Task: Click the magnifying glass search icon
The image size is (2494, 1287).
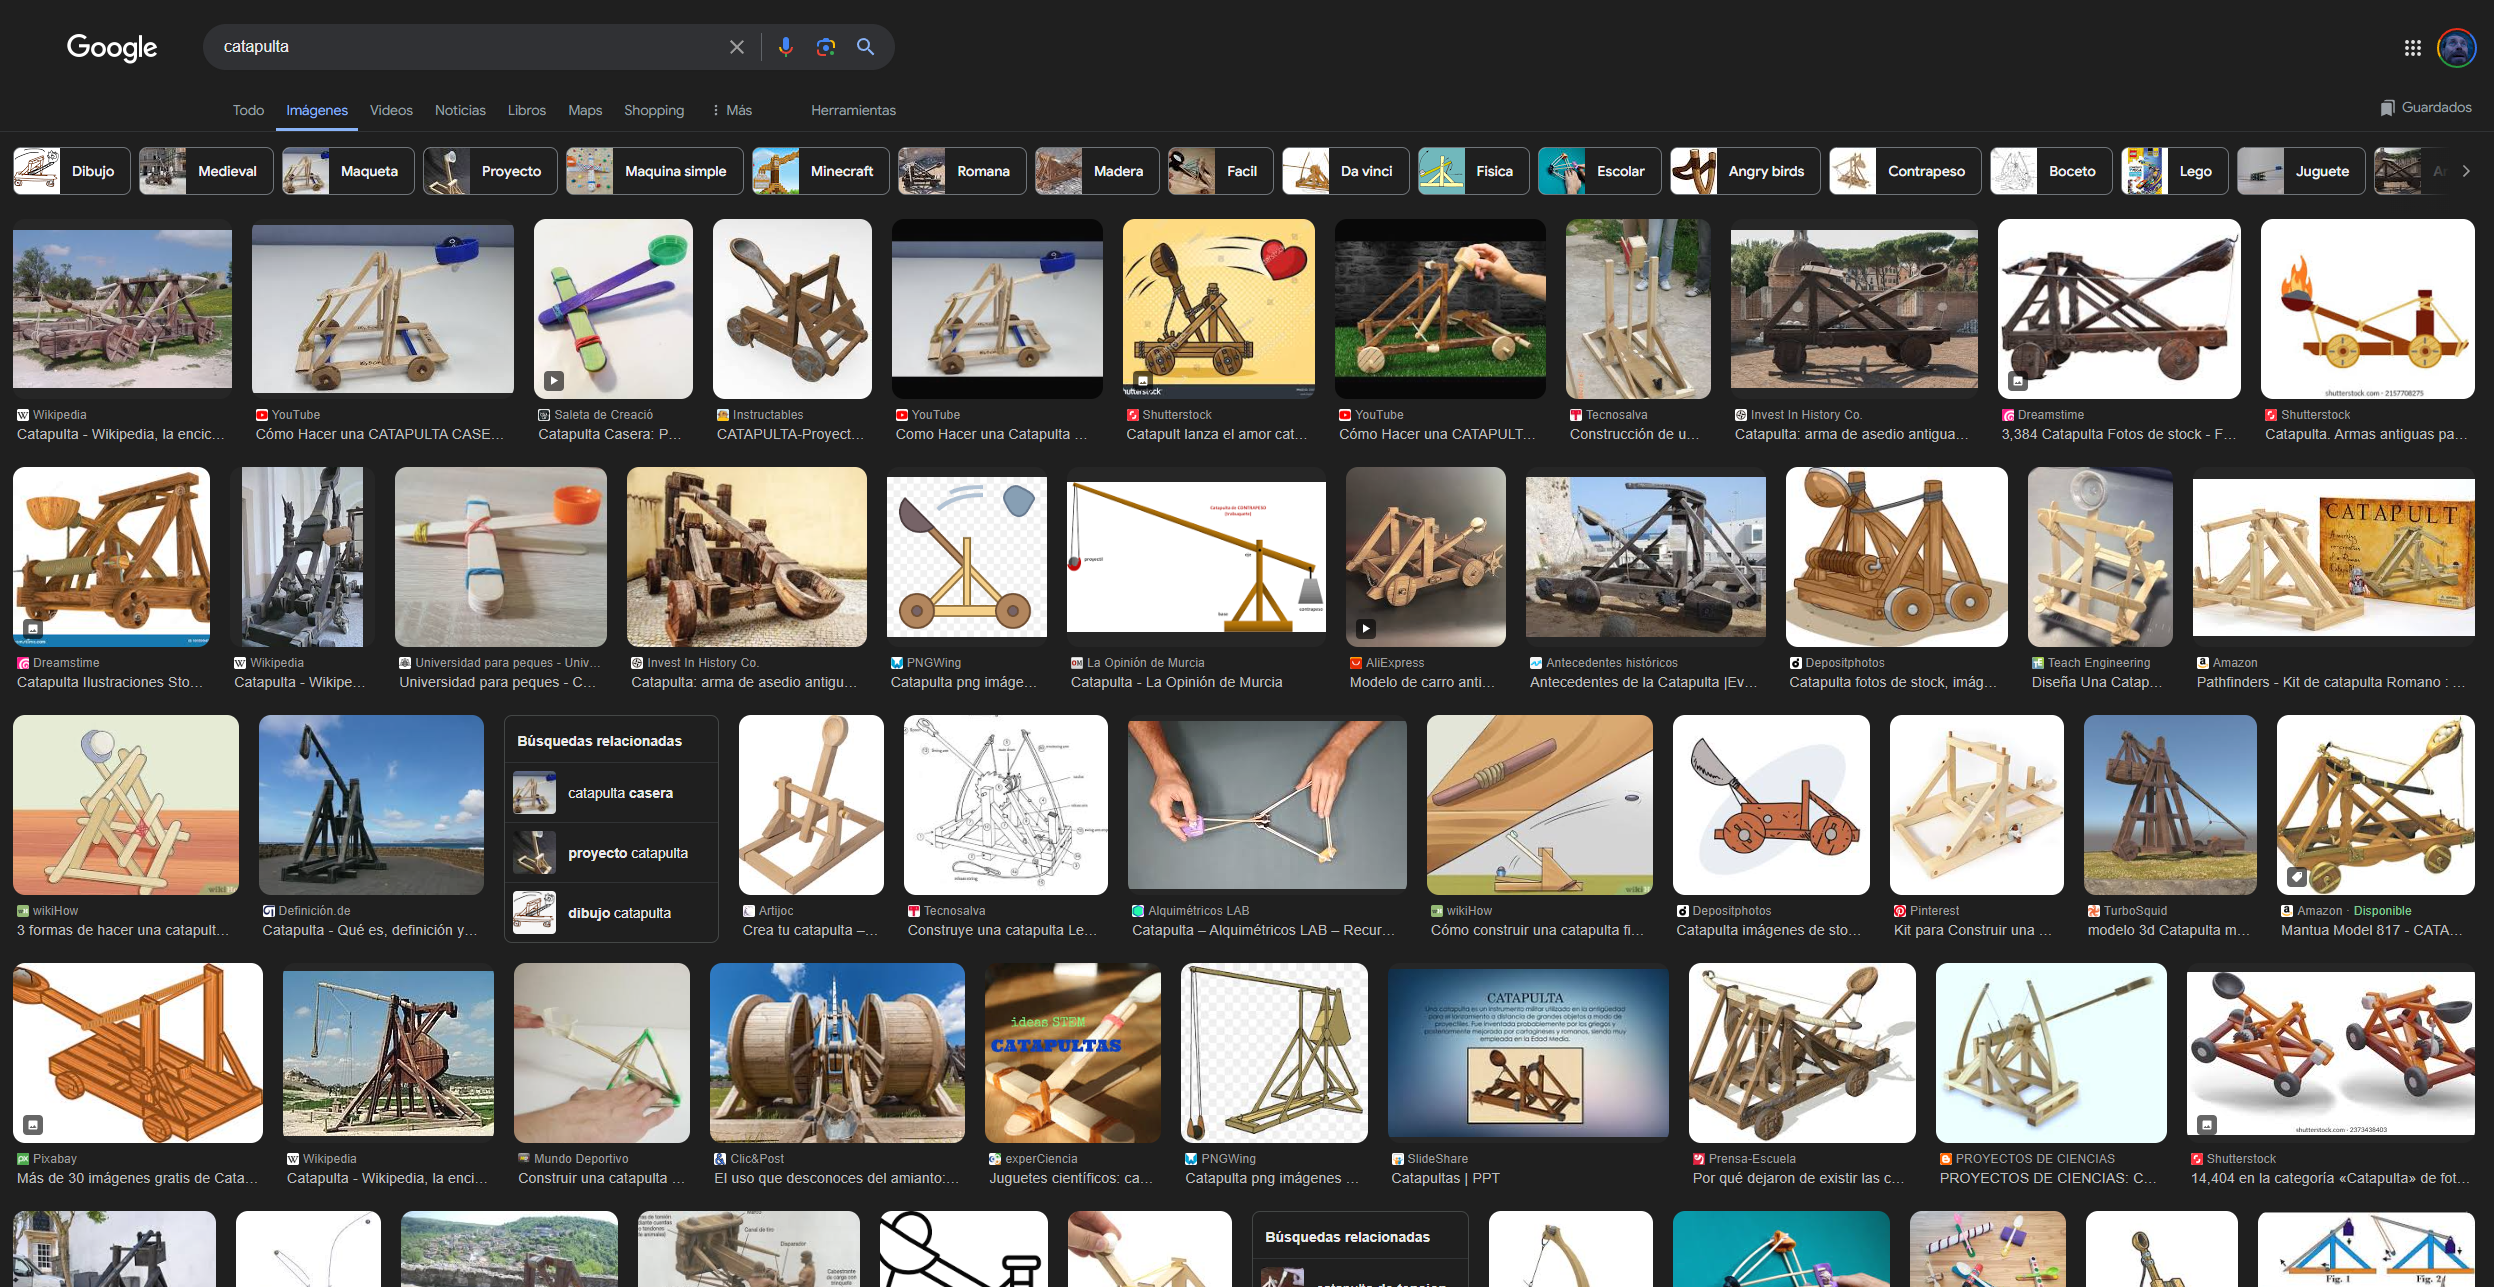Action: [x=866, y=47]
